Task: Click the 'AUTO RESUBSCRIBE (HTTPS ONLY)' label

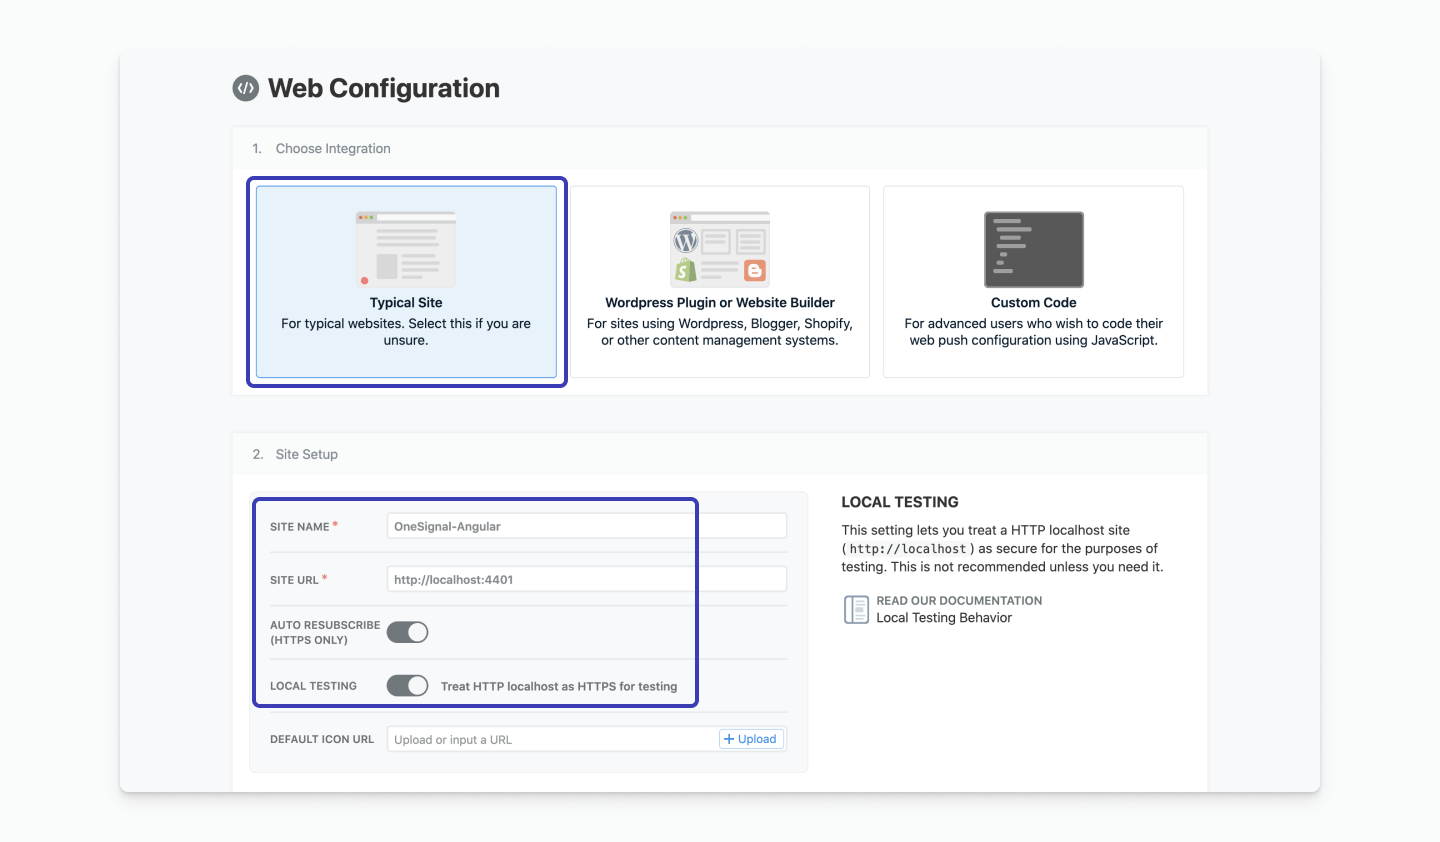Action: click(325, 632)
